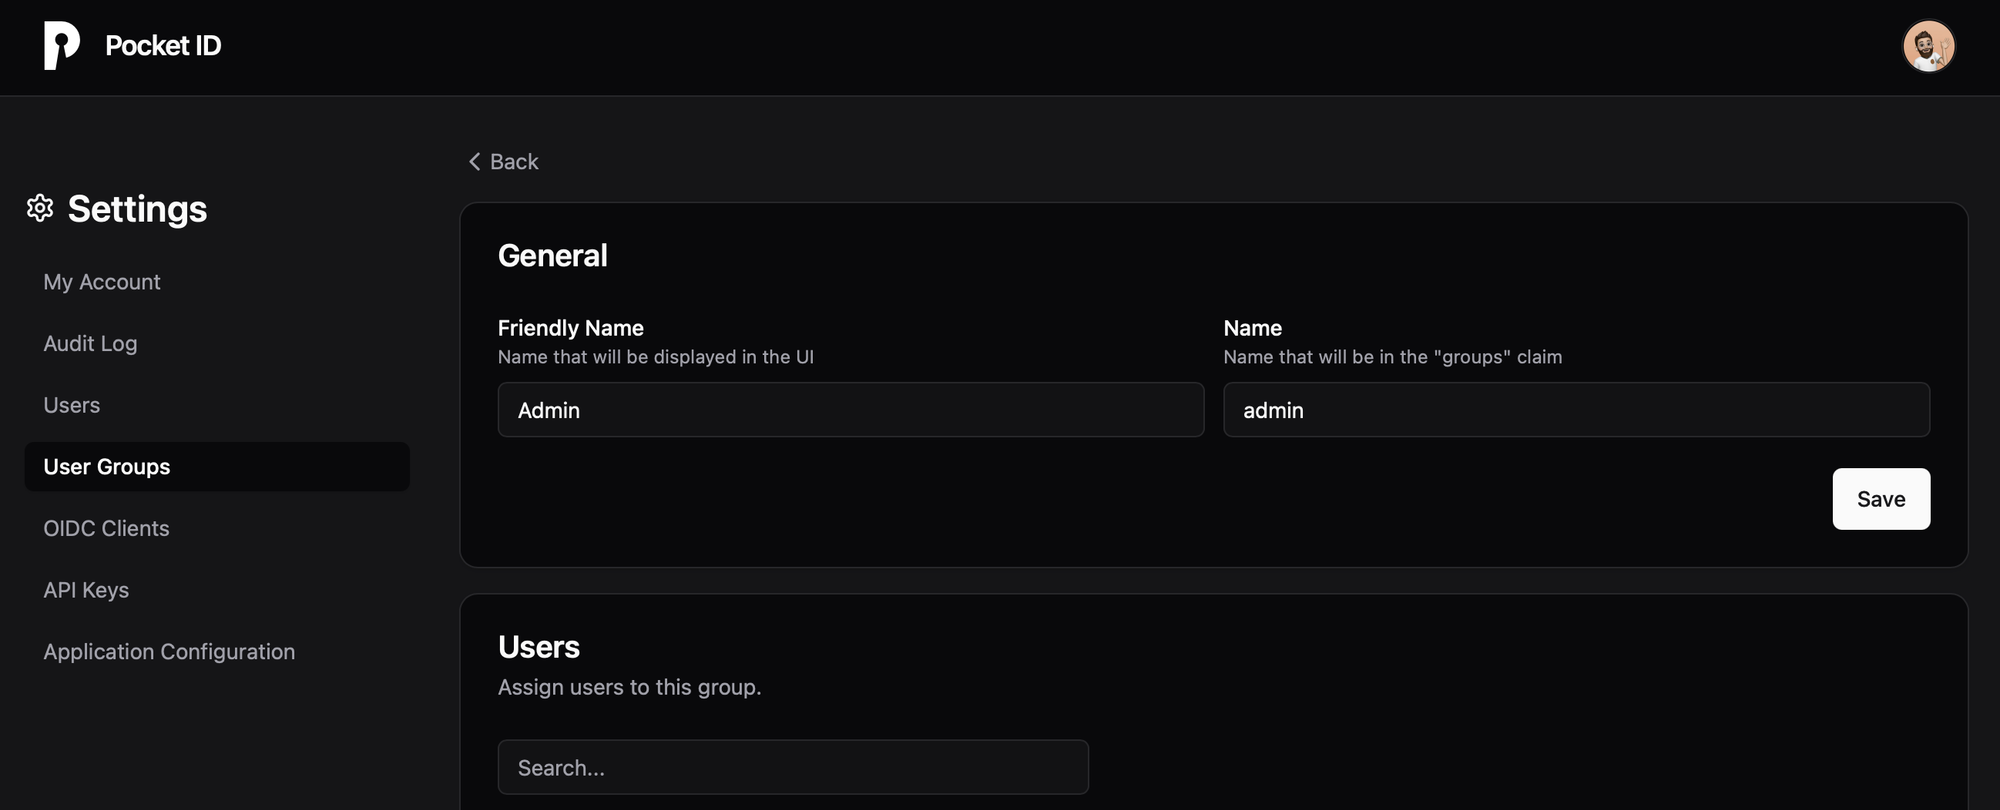2000x810 pixels.
Task: Click the Pocket ID title text
Action: pos(163,46)
